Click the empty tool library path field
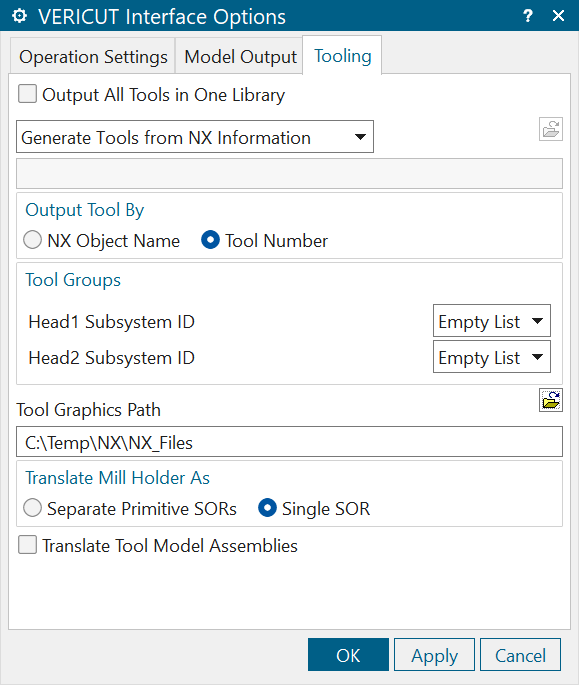The image size is (579, 685). pos(289,174)
